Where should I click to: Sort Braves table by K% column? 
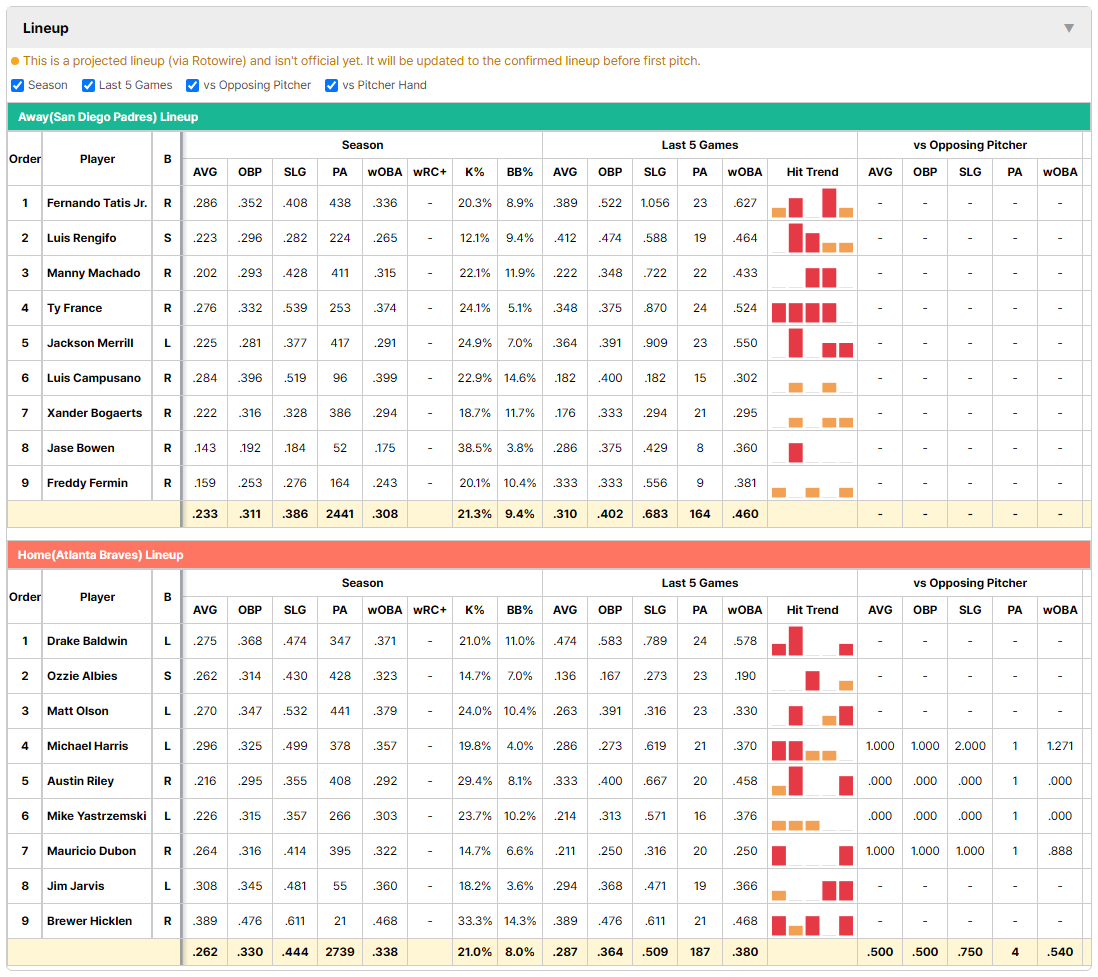(x=474, y=610)
